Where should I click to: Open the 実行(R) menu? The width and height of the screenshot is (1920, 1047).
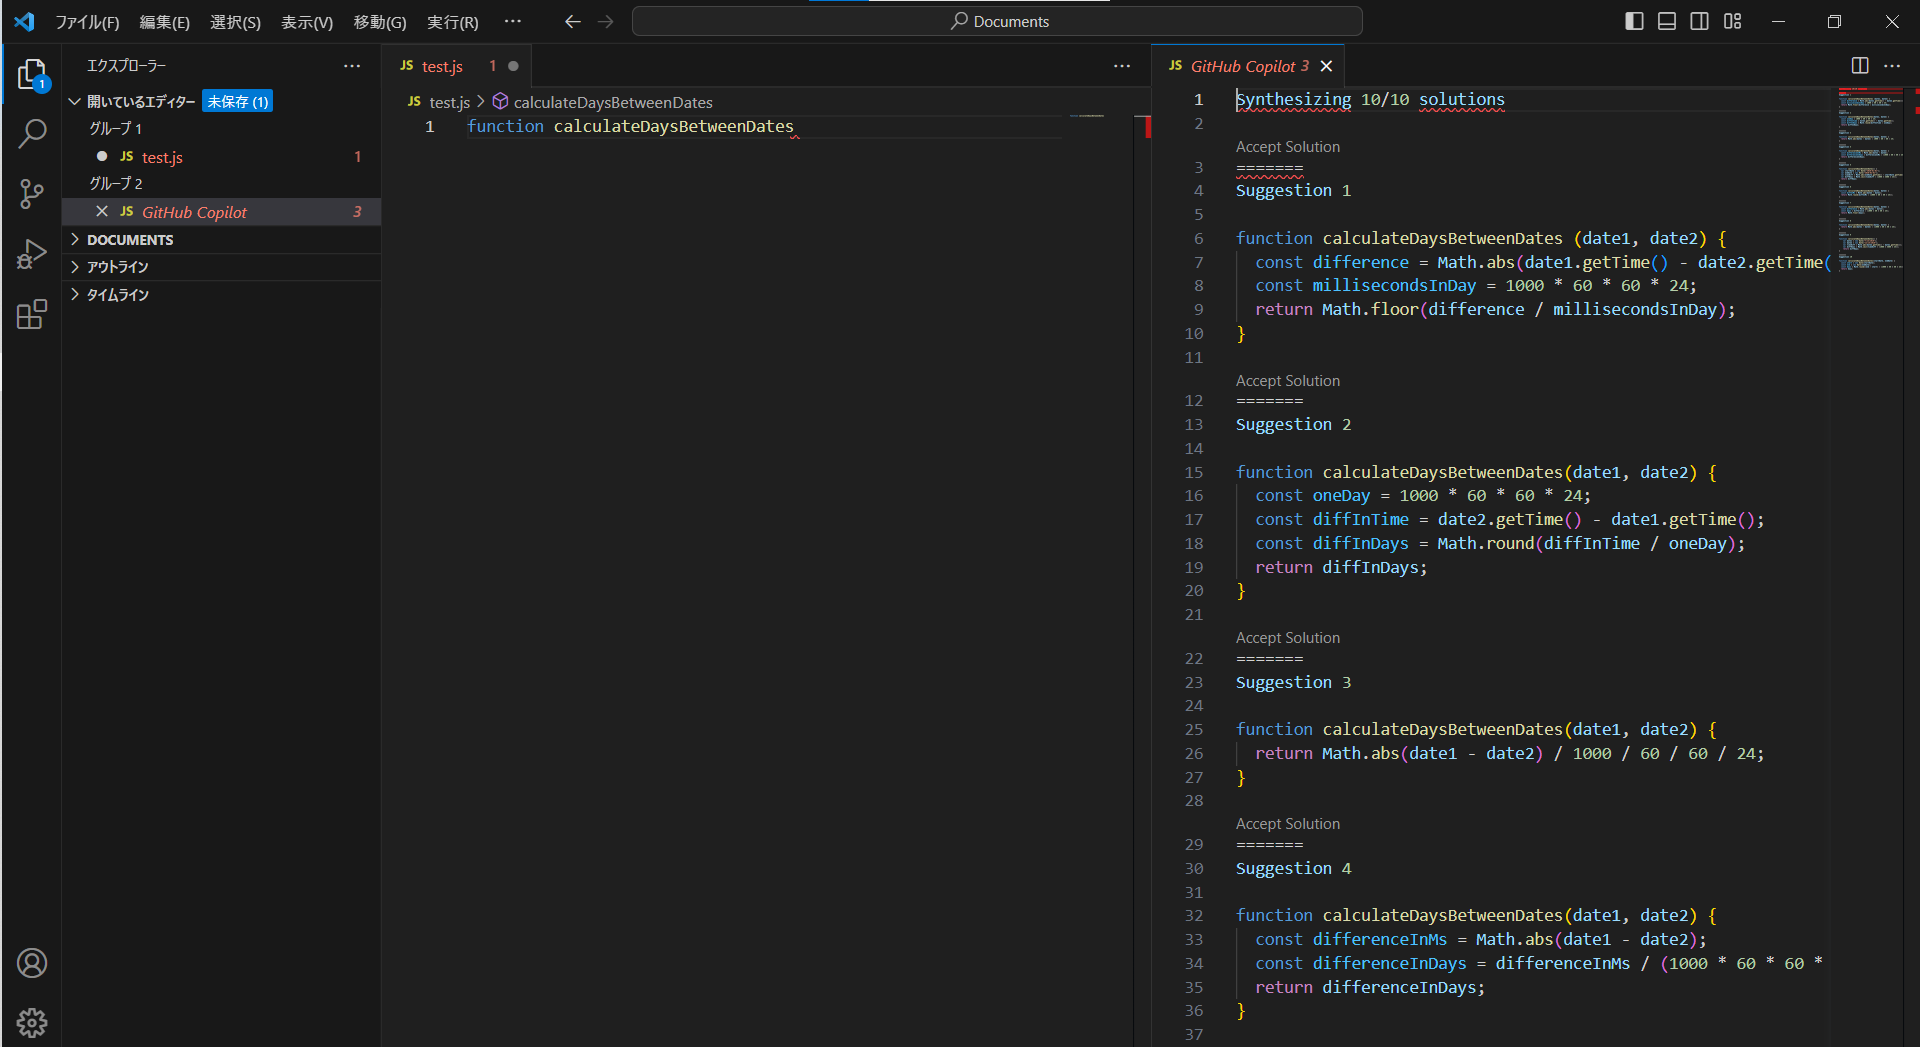[x=453, y=21]
